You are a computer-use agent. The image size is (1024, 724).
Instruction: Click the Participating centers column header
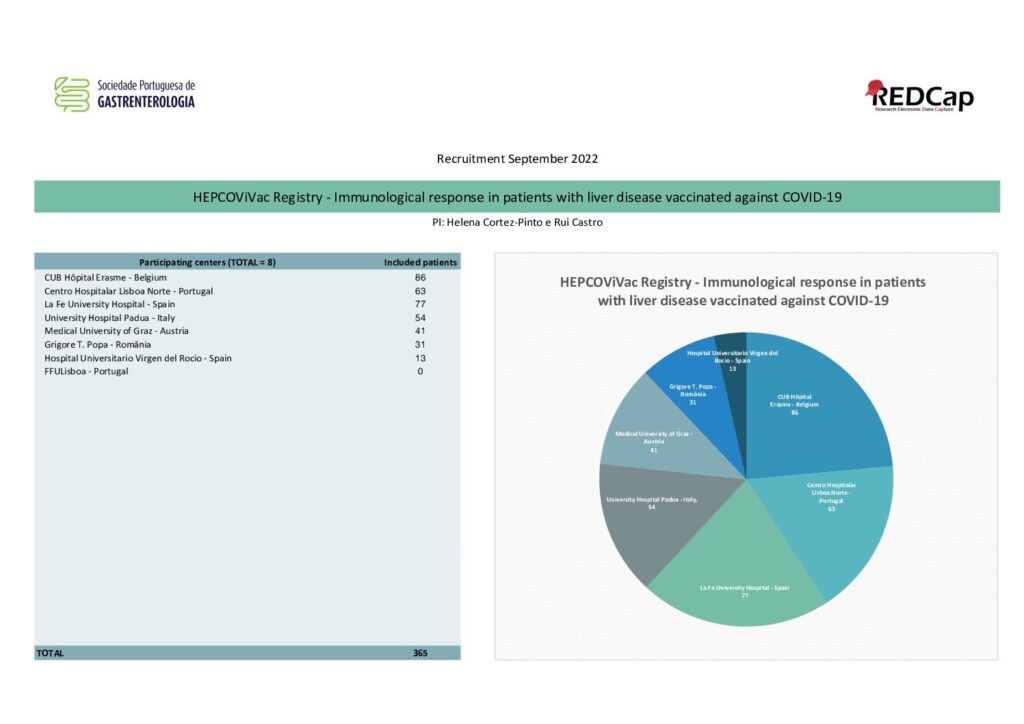tap(207, 262)
